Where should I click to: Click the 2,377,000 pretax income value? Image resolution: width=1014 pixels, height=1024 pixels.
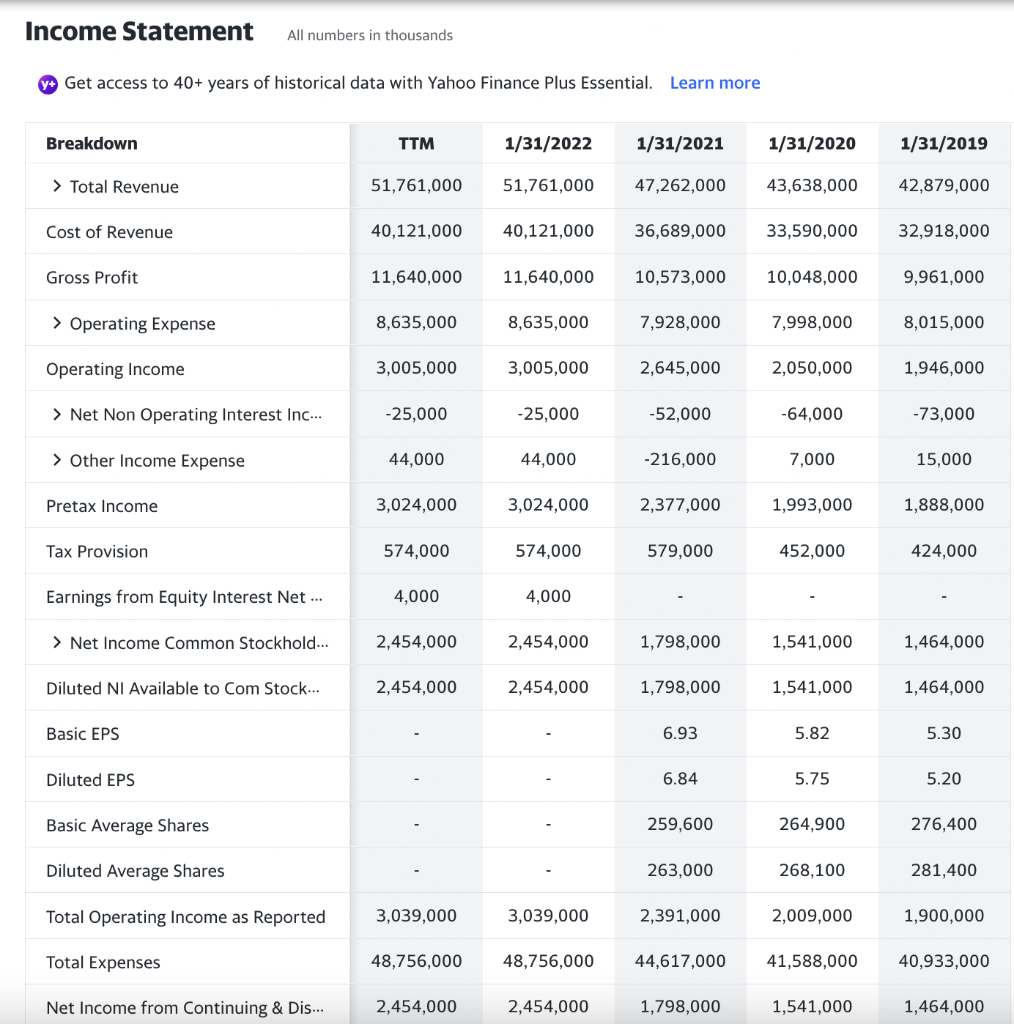[680, 505]
